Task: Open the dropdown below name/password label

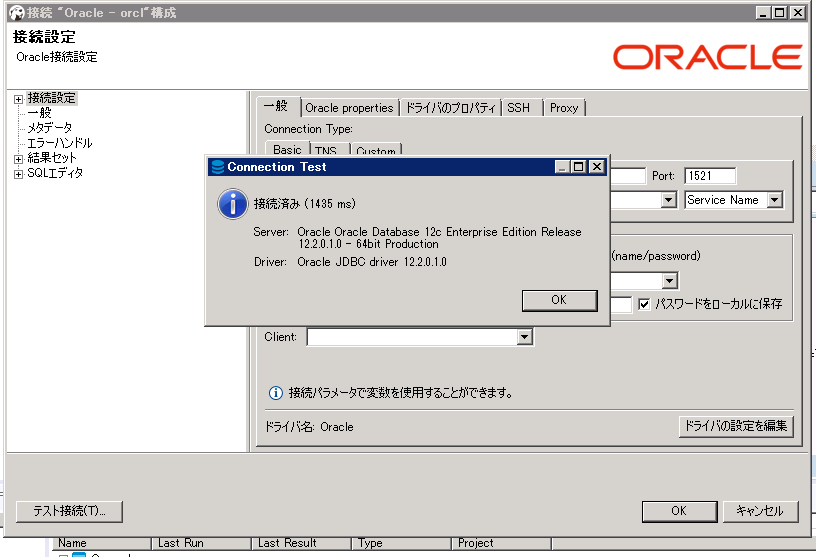Action: tap(670, 281)
